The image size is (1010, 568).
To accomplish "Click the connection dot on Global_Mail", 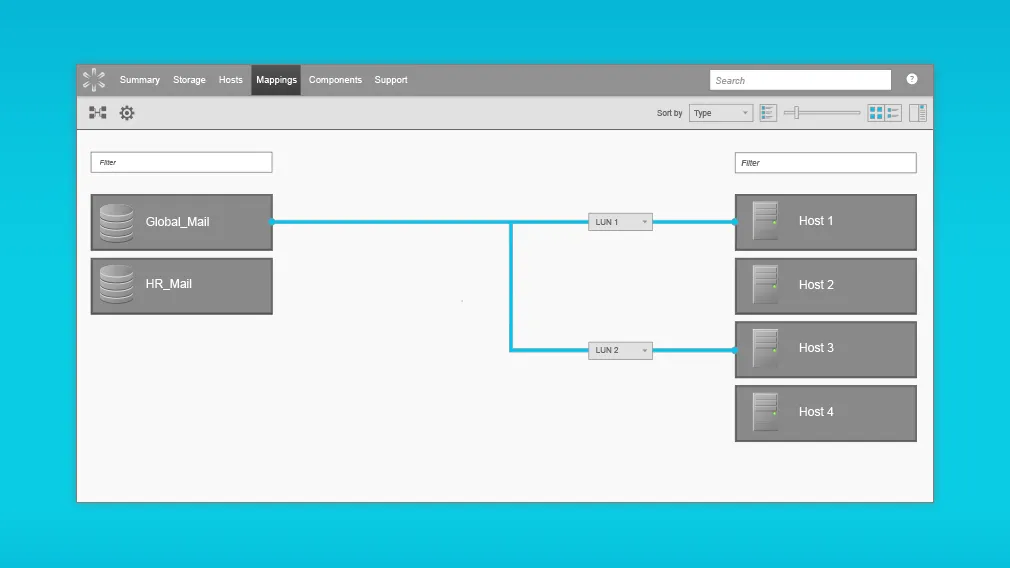I will (272, 222).
